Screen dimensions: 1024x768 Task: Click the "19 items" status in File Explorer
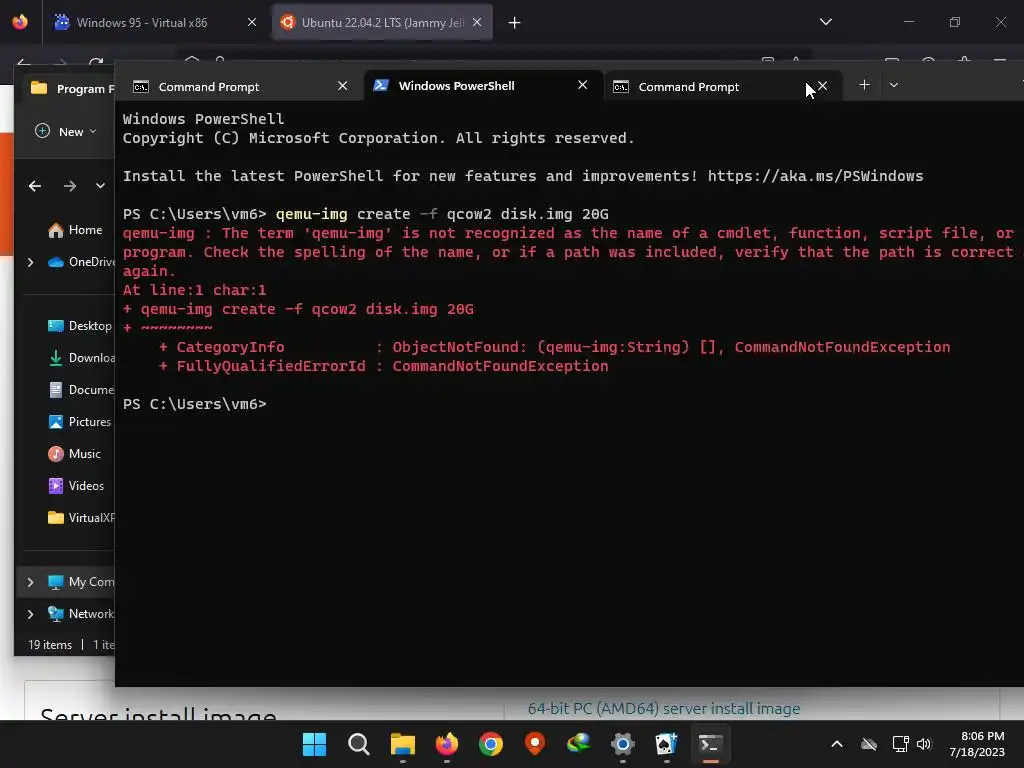[x=50, y=645]
